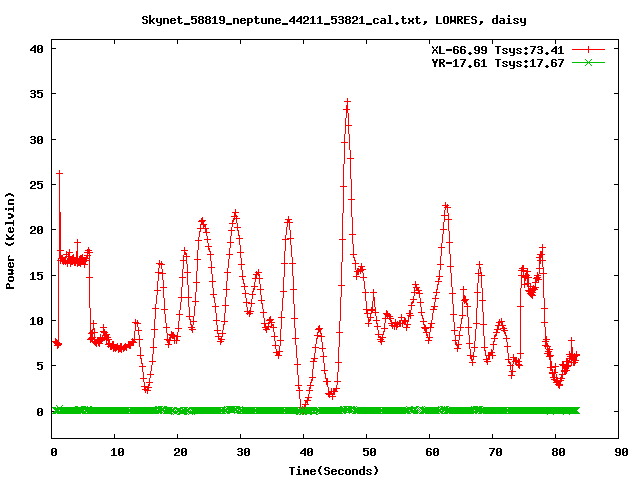Screen dimensions: 640x480
Task: Click the x-axis tick label 50
Action: (369, 452)
